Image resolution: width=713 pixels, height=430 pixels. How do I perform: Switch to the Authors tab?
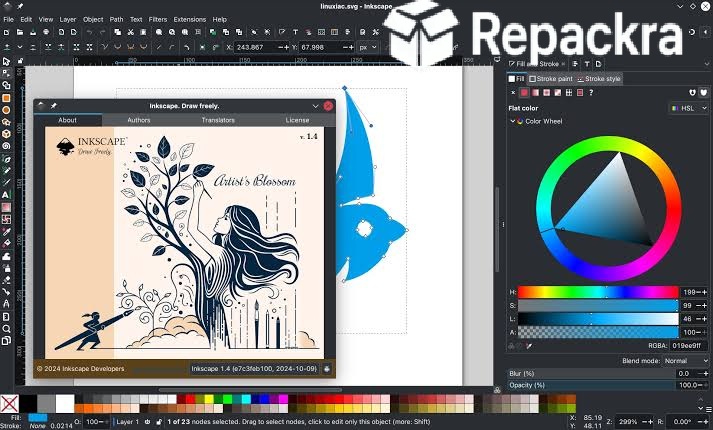pos(139,120)
